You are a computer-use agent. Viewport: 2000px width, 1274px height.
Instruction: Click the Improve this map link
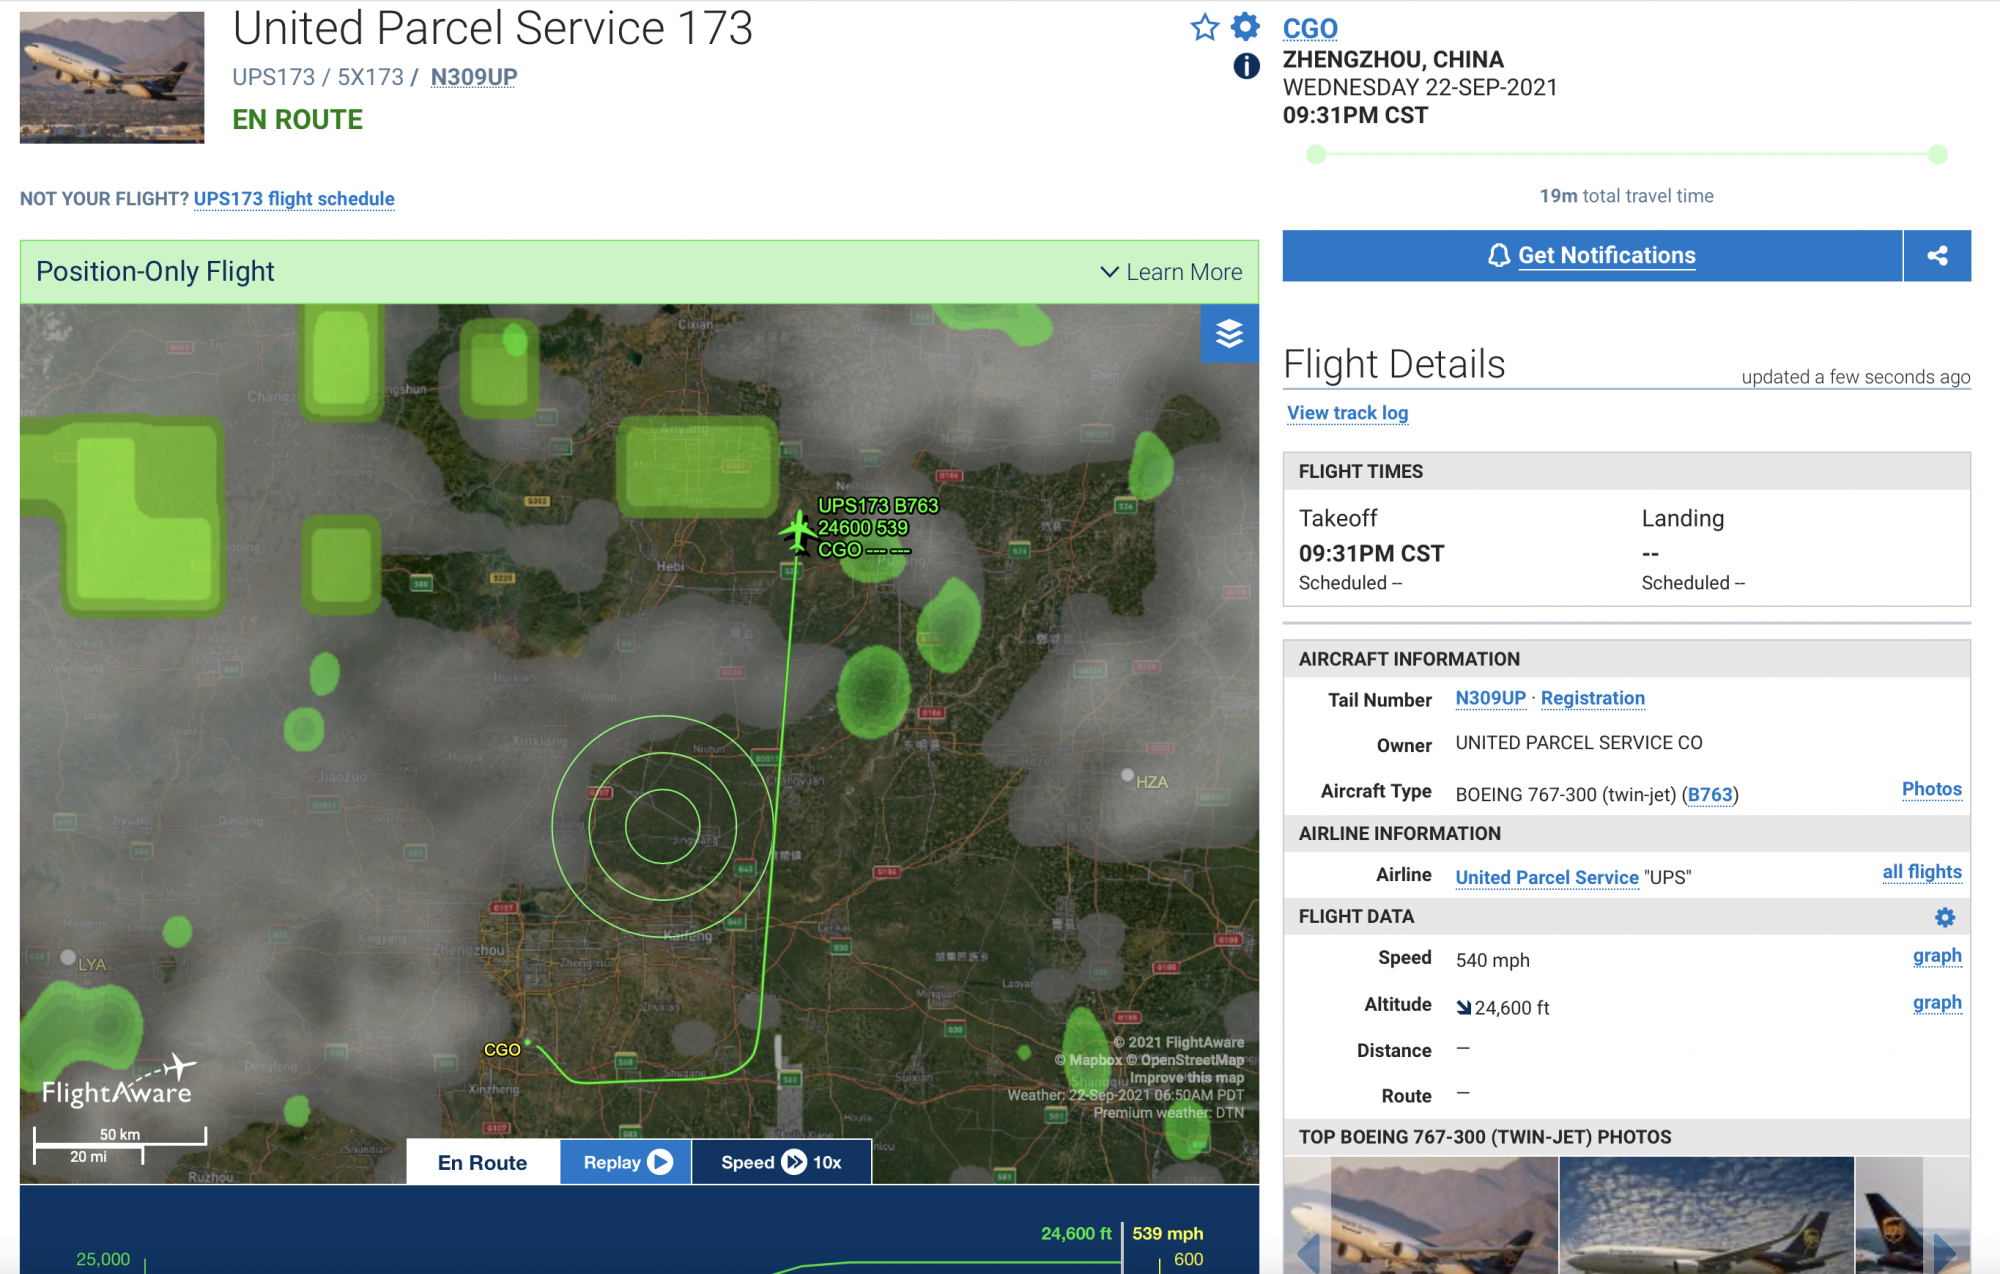tap(1186, 1078)
